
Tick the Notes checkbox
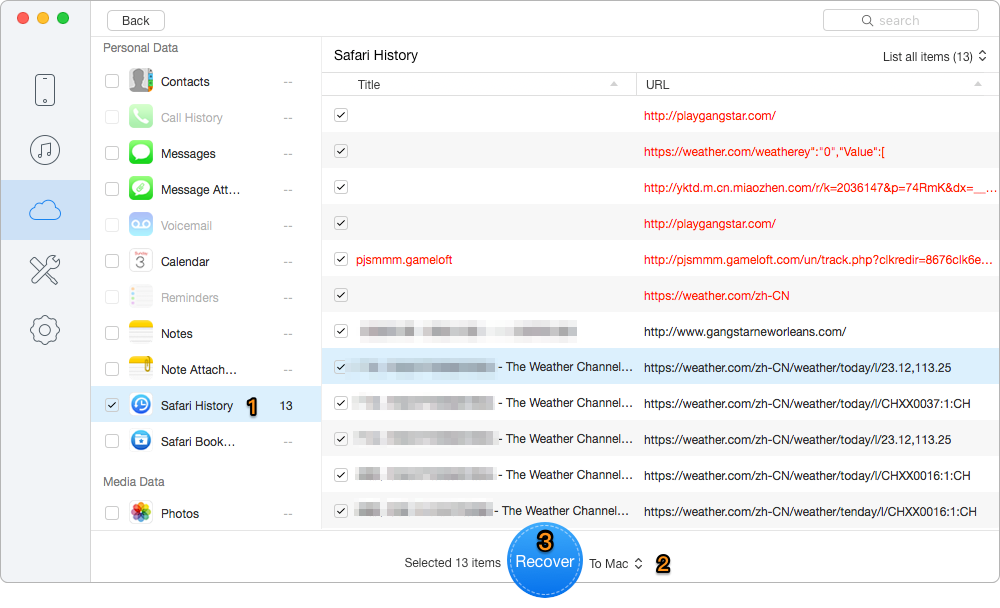[112, 333]
